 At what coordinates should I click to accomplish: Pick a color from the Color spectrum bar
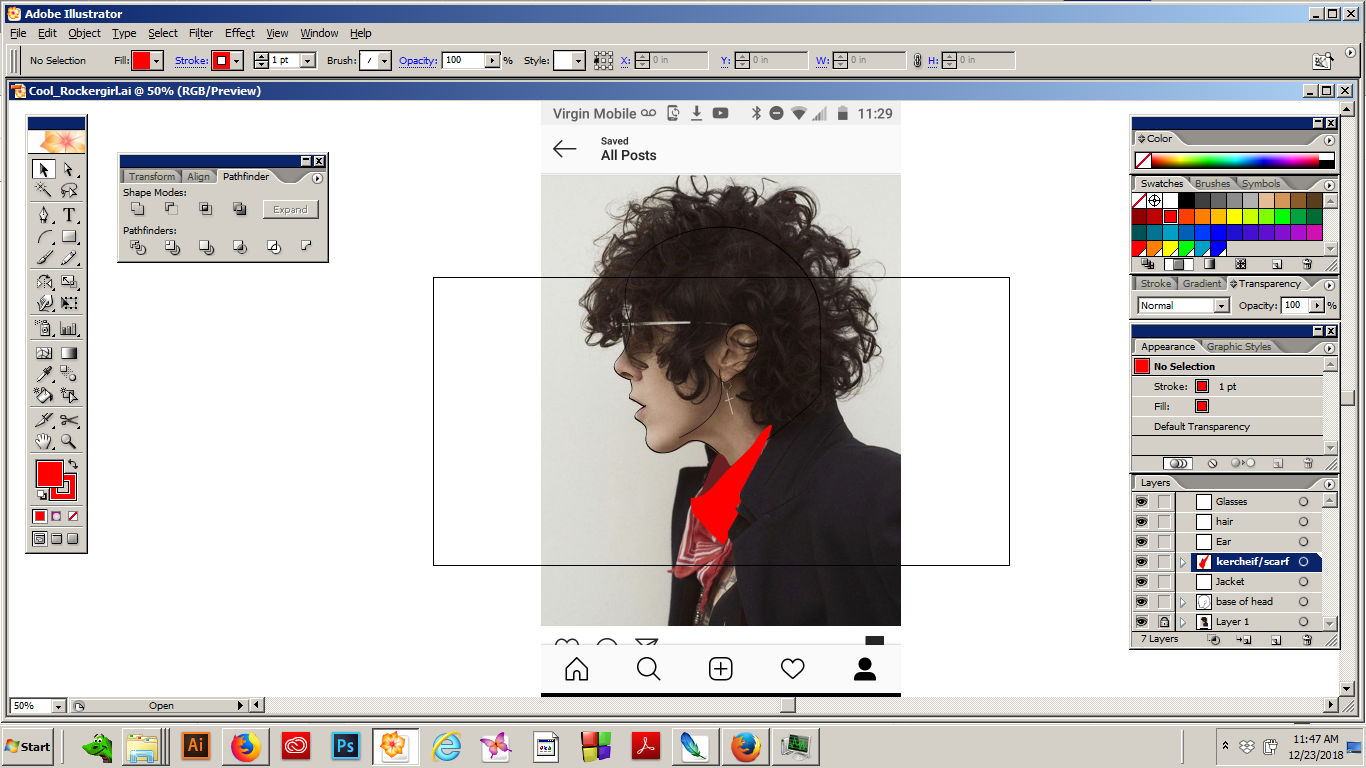tap(1235, 160)
